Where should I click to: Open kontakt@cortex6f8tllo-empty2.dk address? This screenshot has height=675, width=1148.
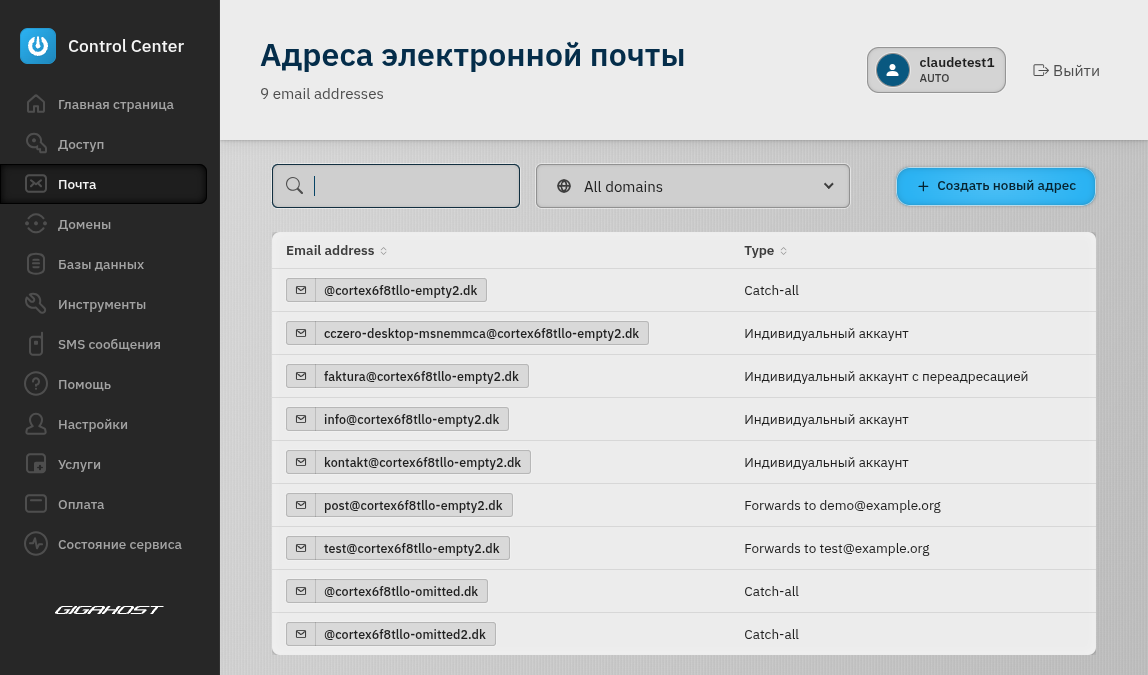pos(409,462)
